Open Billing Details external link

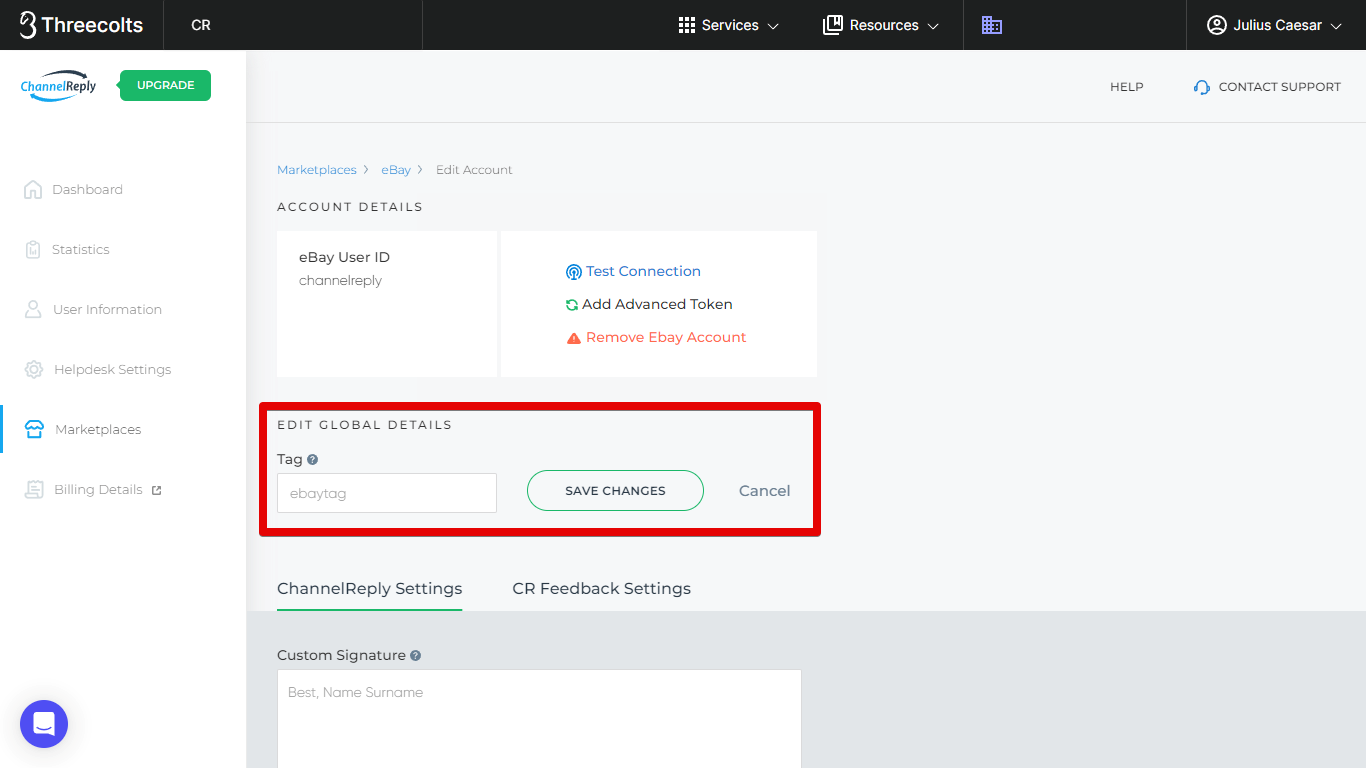point(93,489)
